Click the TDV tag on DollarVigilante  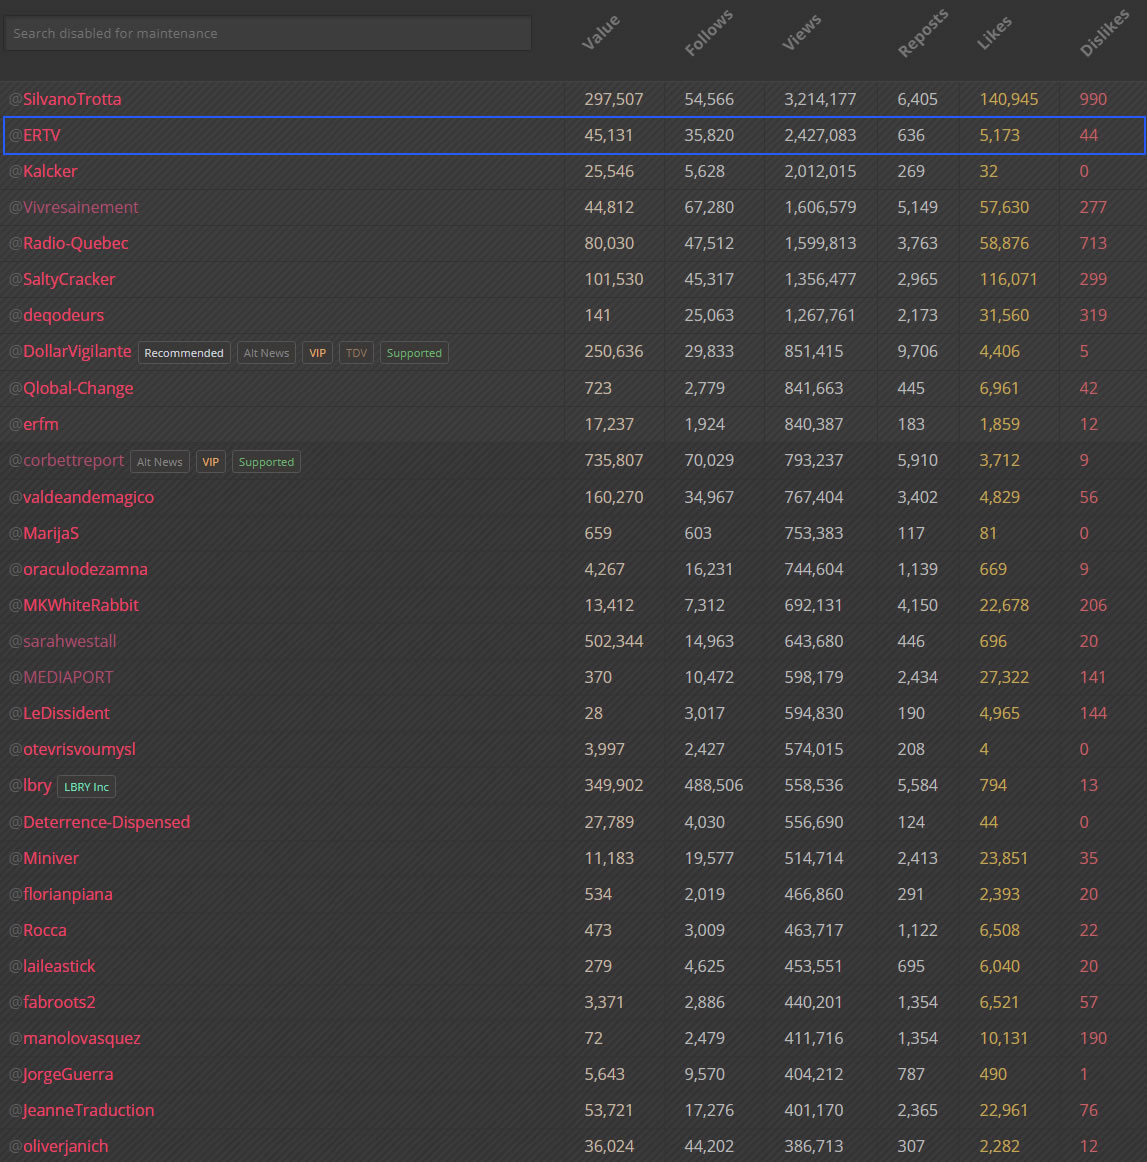point(356,353)
